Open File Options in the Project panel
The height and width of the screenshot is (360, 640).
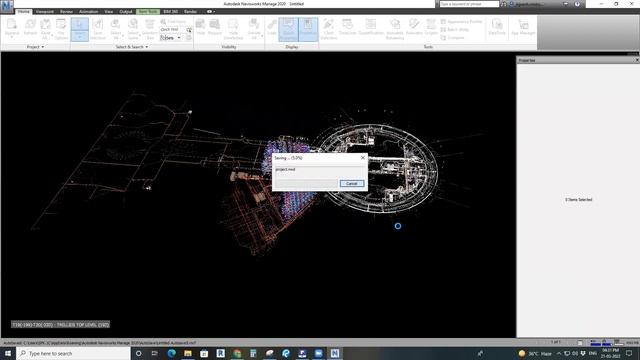click(x=61, y=29)
